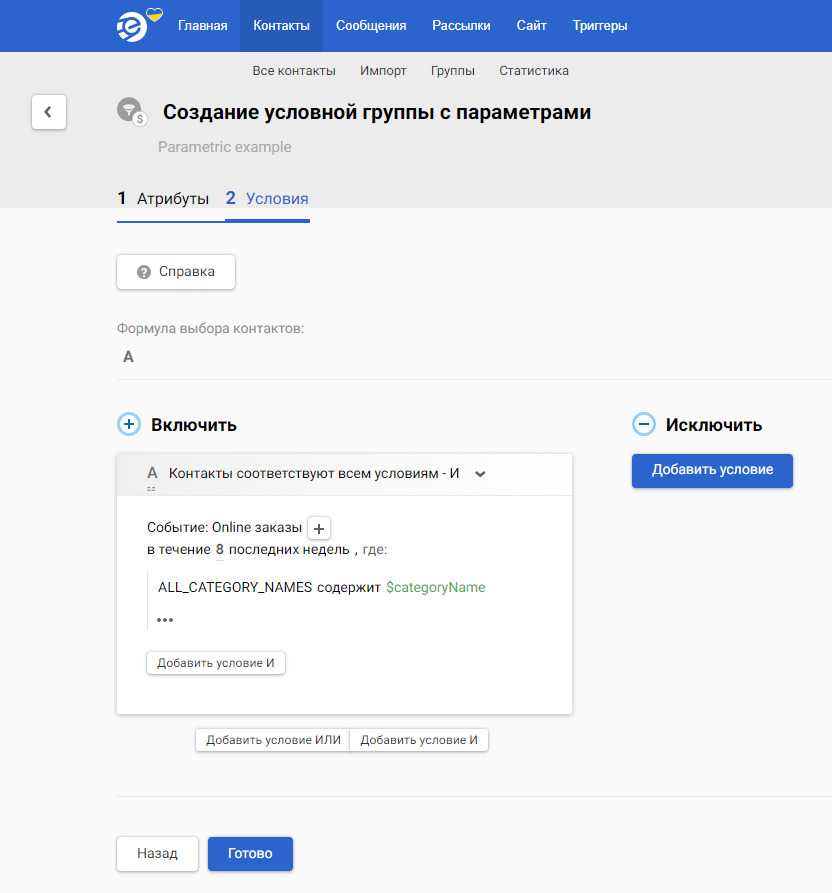The width and height of the screenshot is (832, 893).
Task: Open the Группы submenu item
Action: (x=452, y=71)
